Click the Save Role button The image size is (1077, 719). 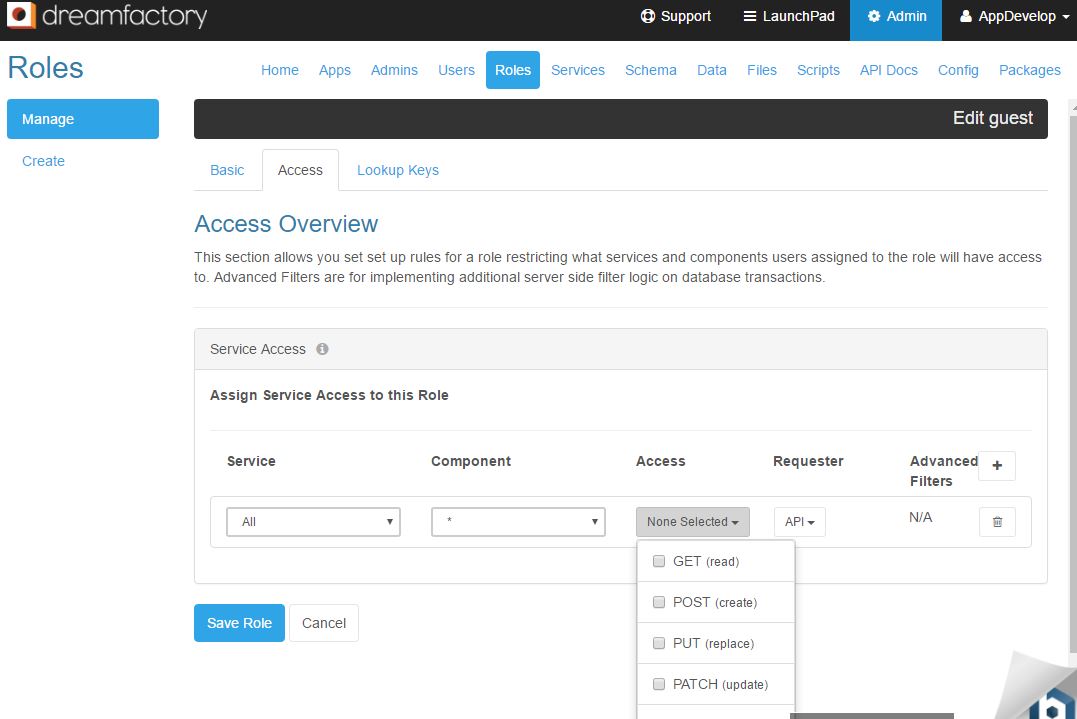coord(239,623)
